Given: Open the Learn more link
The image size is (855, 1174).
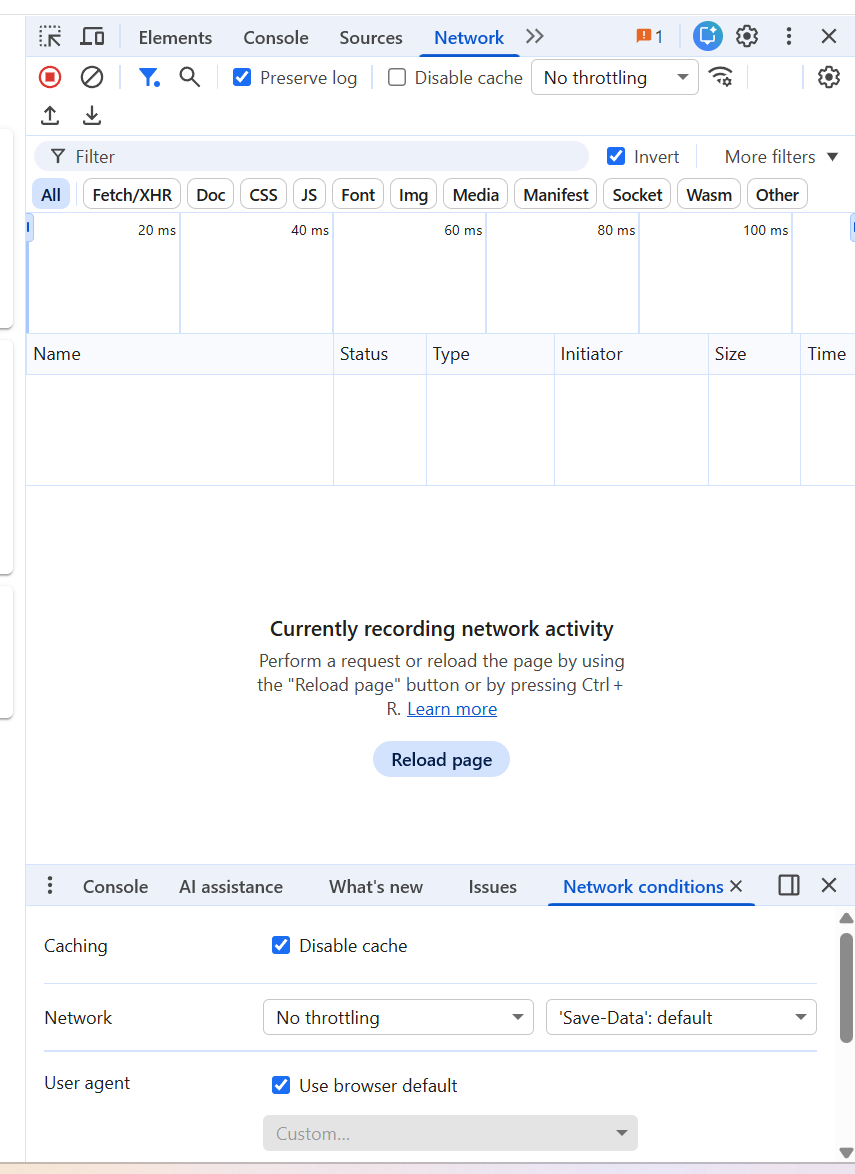Looking at the screenshot, I should [452, 709].
